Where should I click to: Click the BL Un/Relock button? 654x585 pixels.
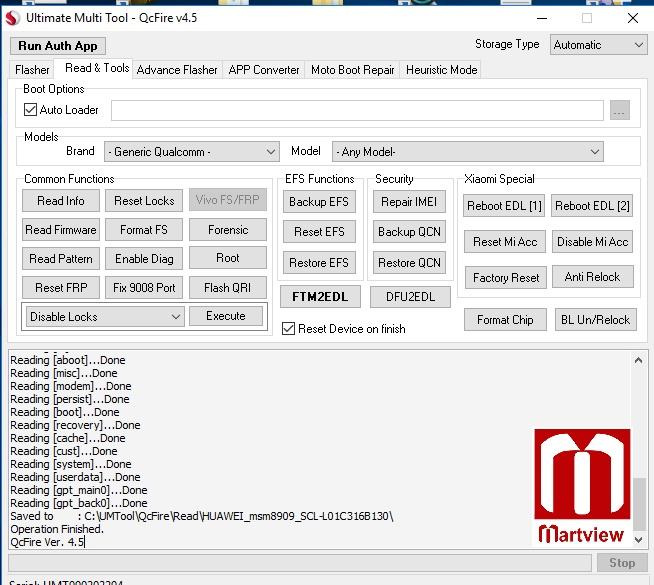596,320
